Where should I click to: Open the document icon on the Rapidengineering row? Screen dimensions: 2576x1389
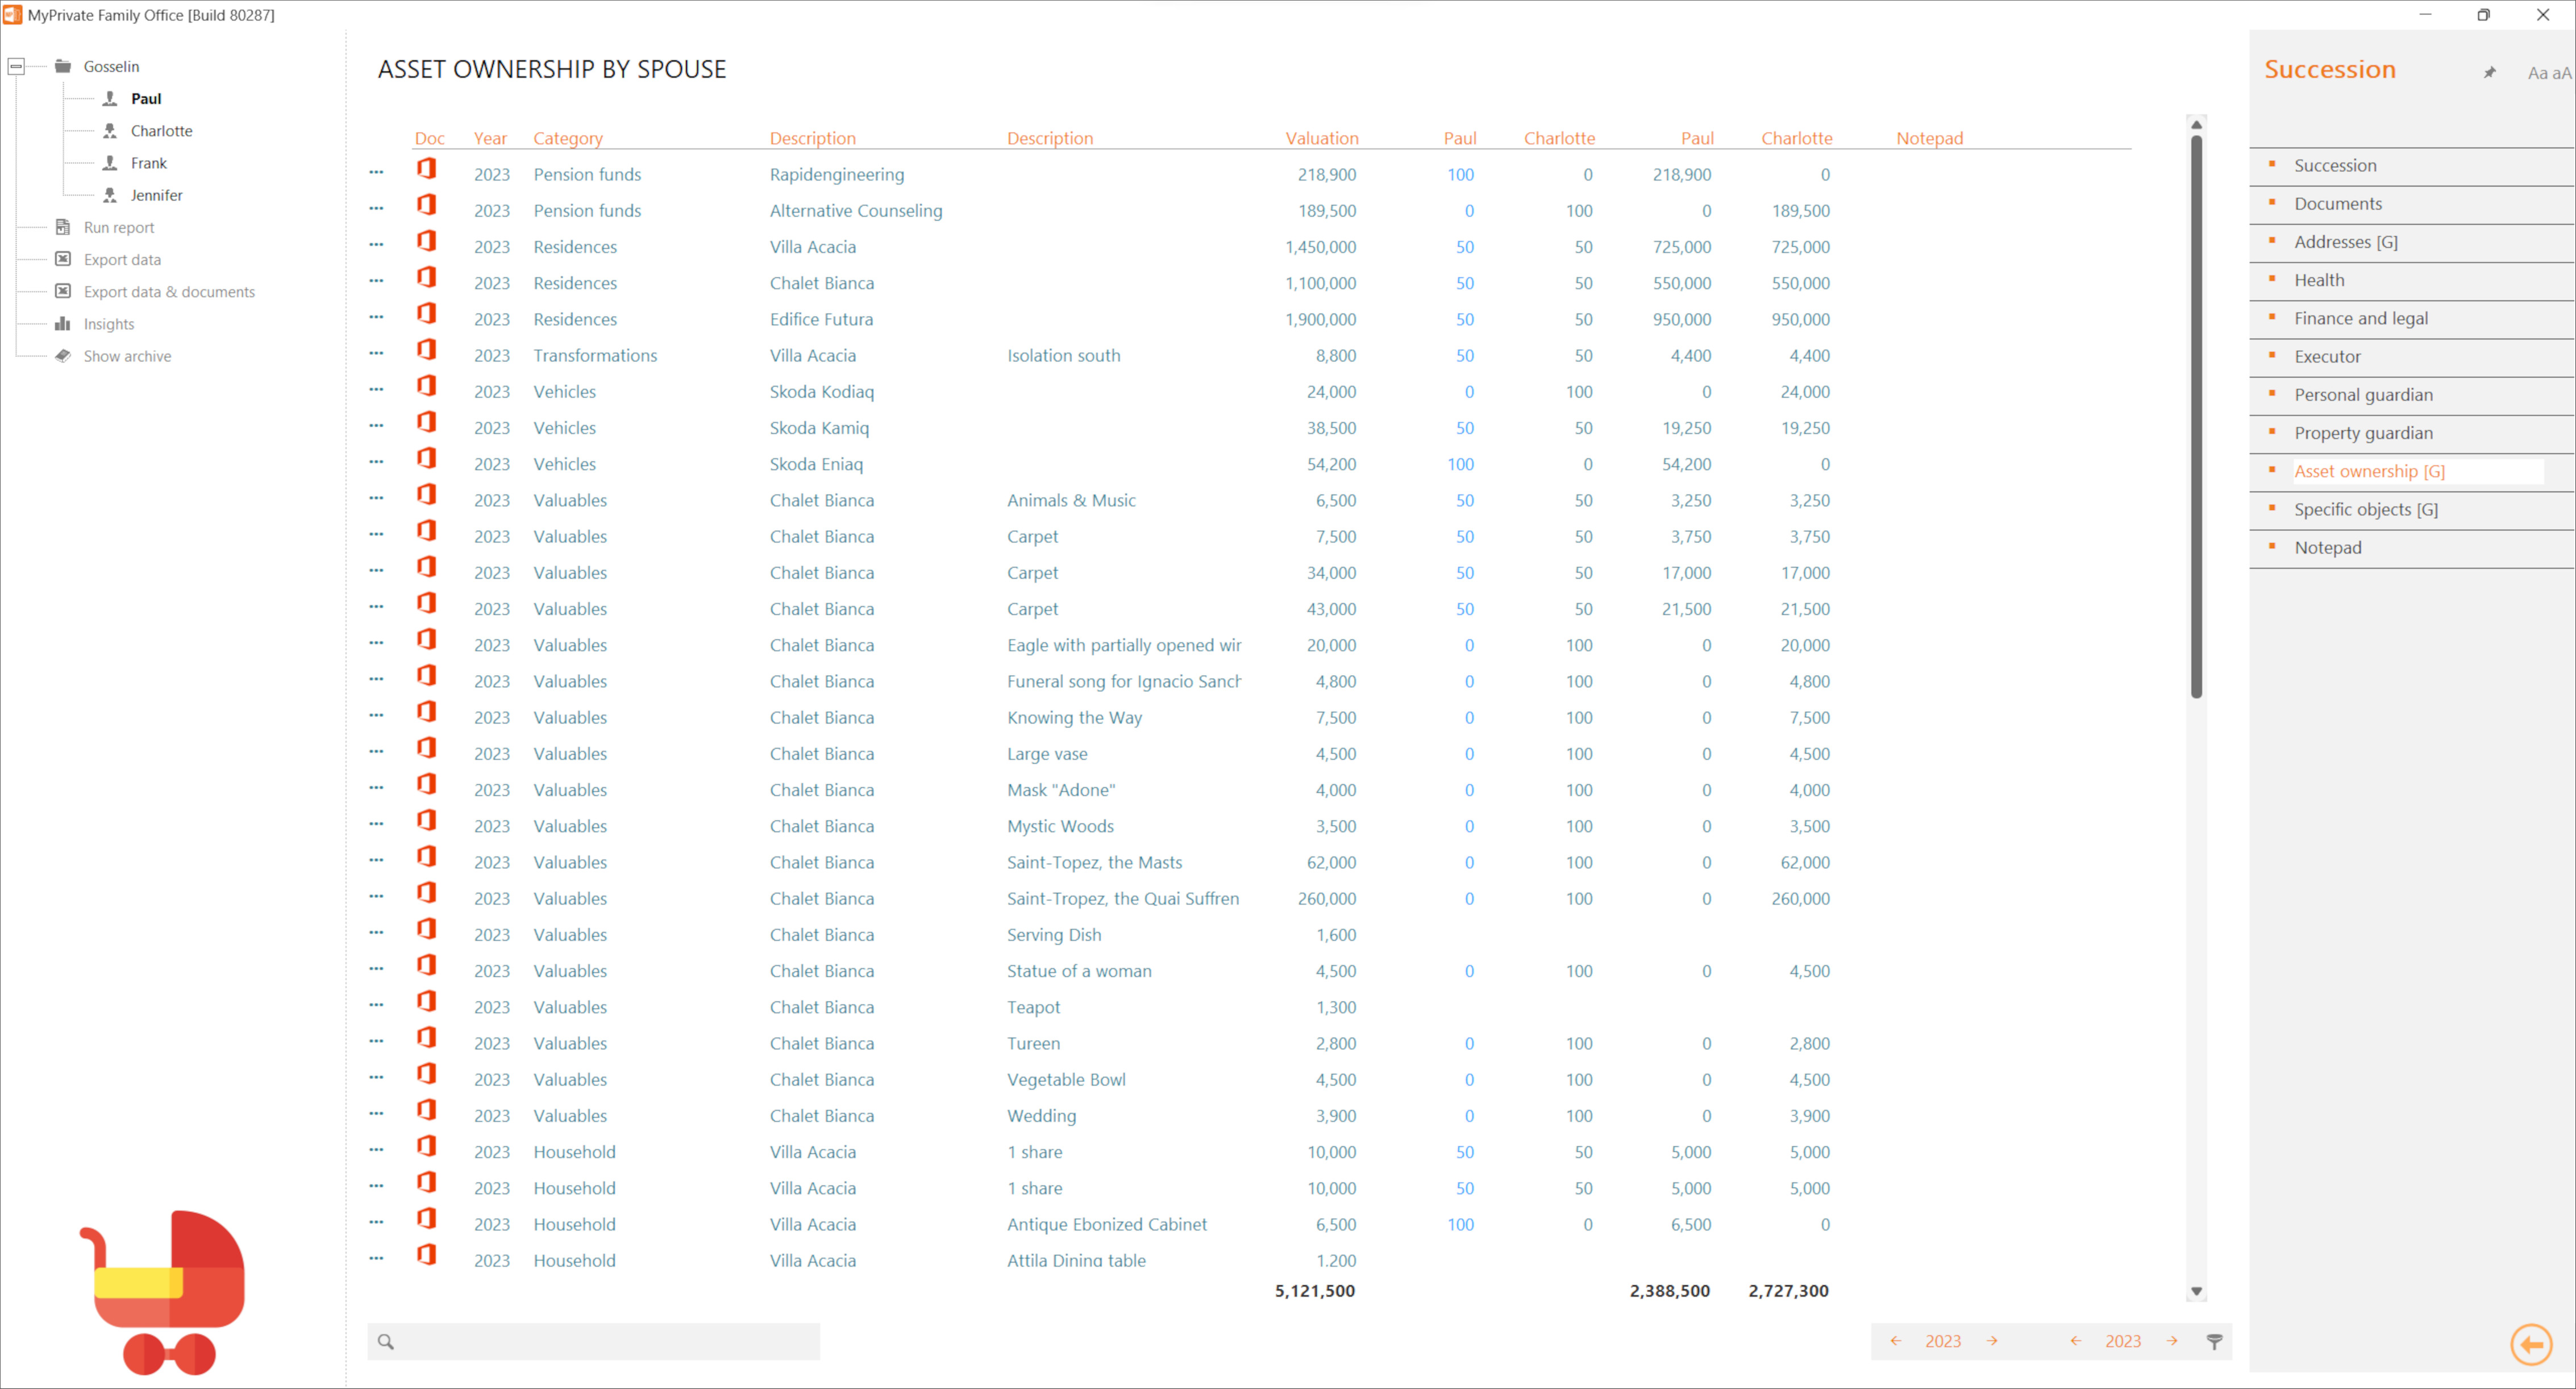coord(427,170)
